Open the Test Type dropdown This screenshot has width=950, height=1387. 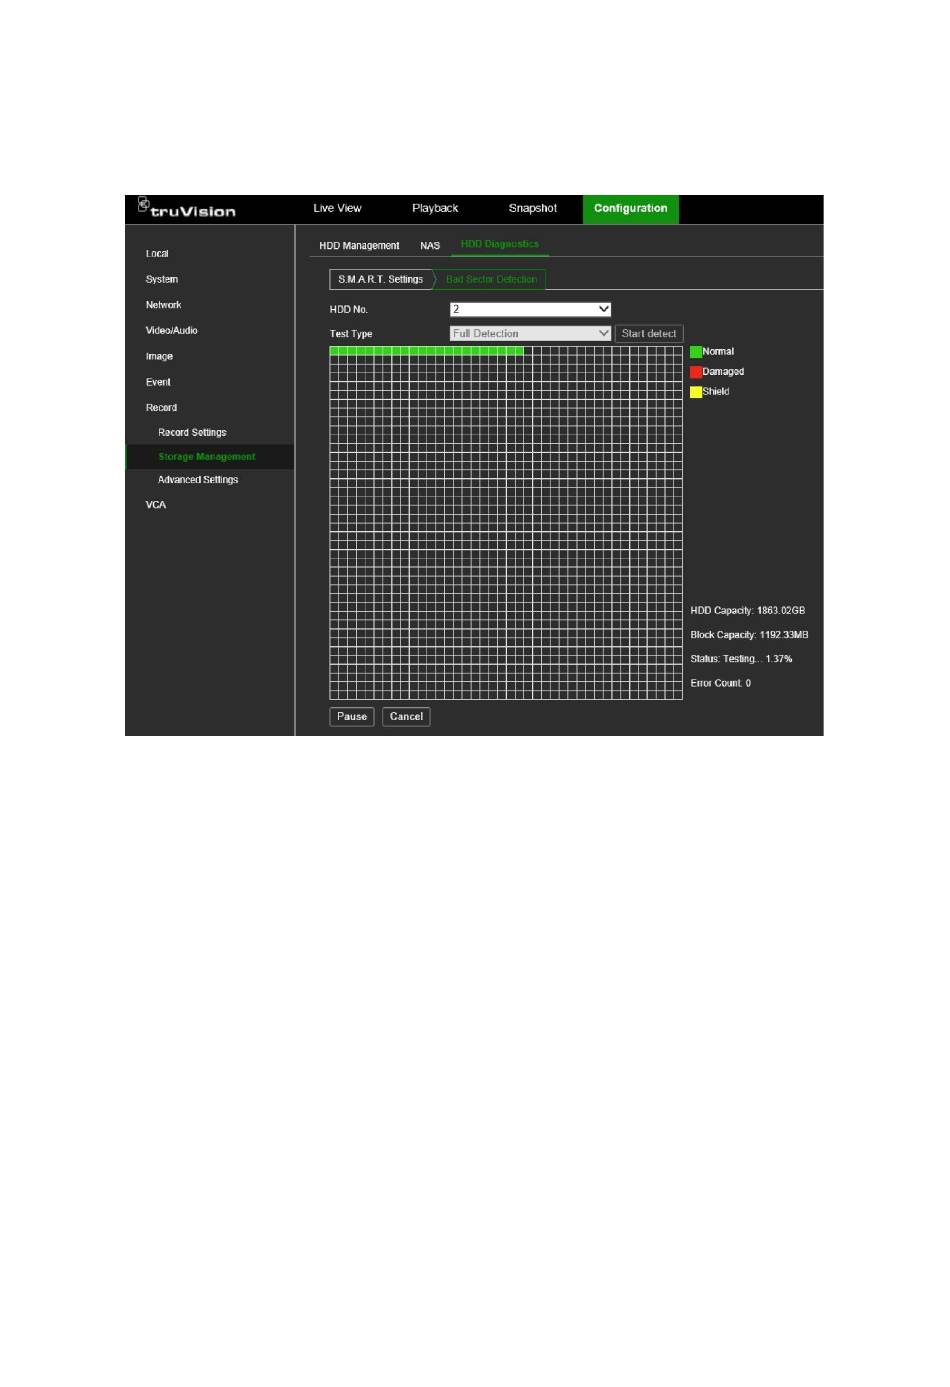coord(530,334)
